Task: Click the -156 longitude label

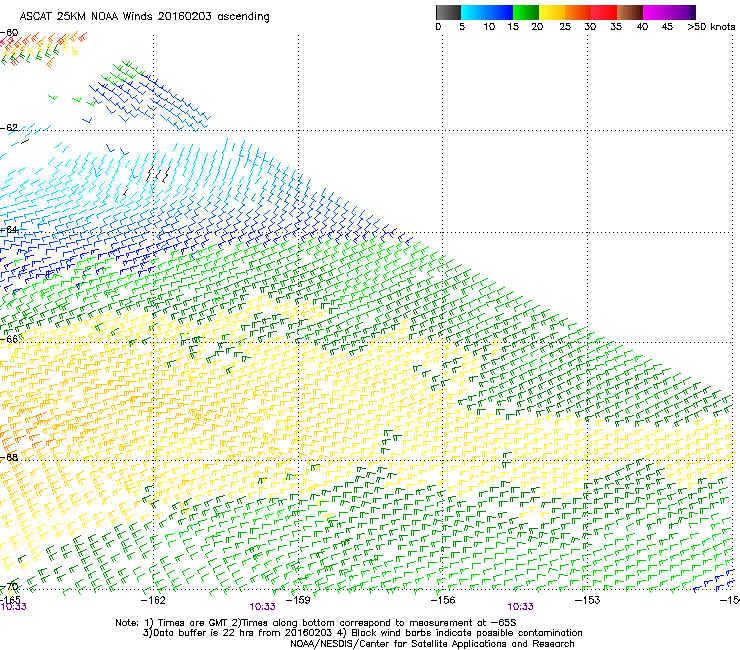Action: [443, 600]
